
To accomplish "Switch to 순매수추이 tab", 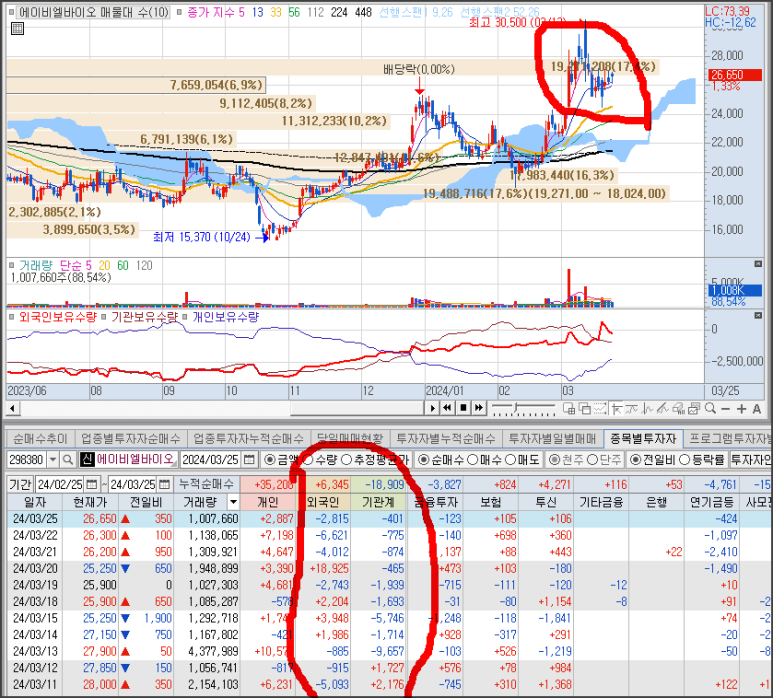I will pyautogui.click(x=39, y=438).
